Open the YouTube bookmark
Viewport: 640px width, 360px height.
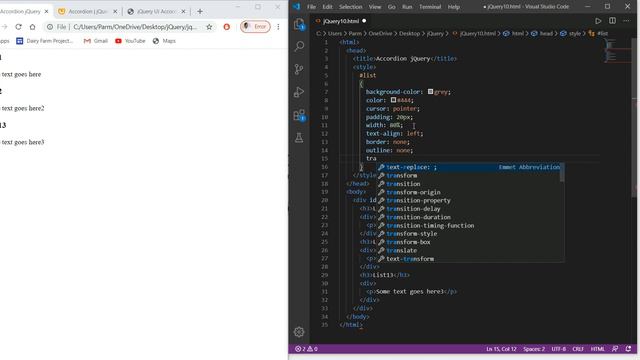(130, 41)
